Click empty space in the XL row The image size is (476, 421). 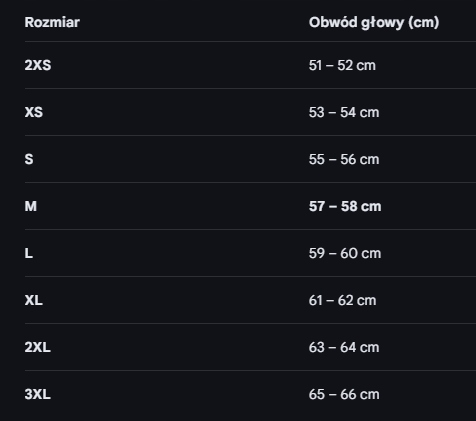(x=167, y=300)
